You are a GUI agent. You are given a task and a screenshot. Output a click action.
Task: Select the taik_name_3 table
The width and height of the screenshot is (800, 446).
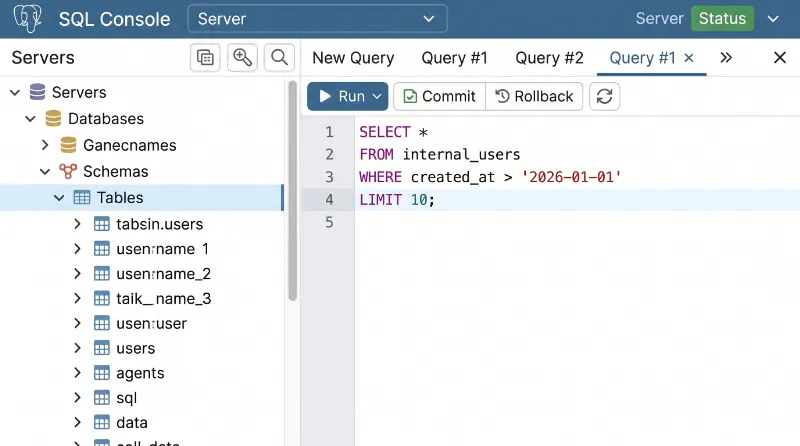[164, 299]
